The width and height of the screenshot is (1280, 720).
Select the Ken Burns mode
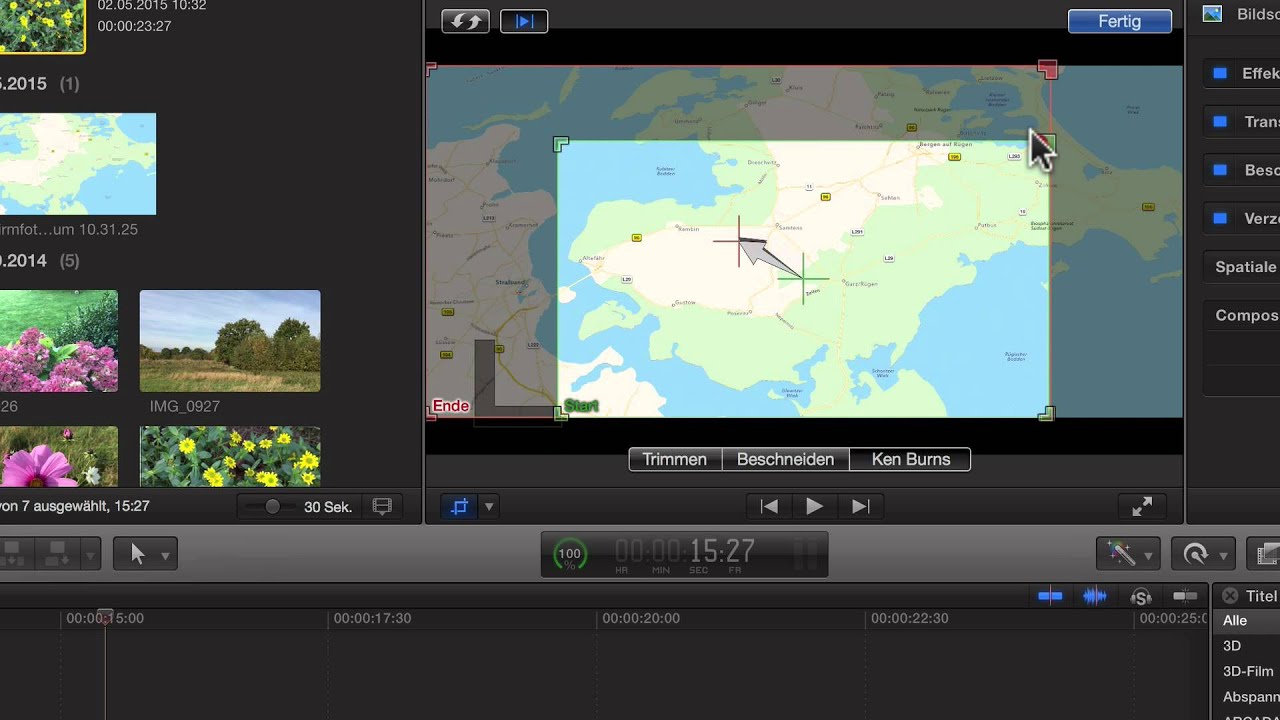[x=910, y=459]
